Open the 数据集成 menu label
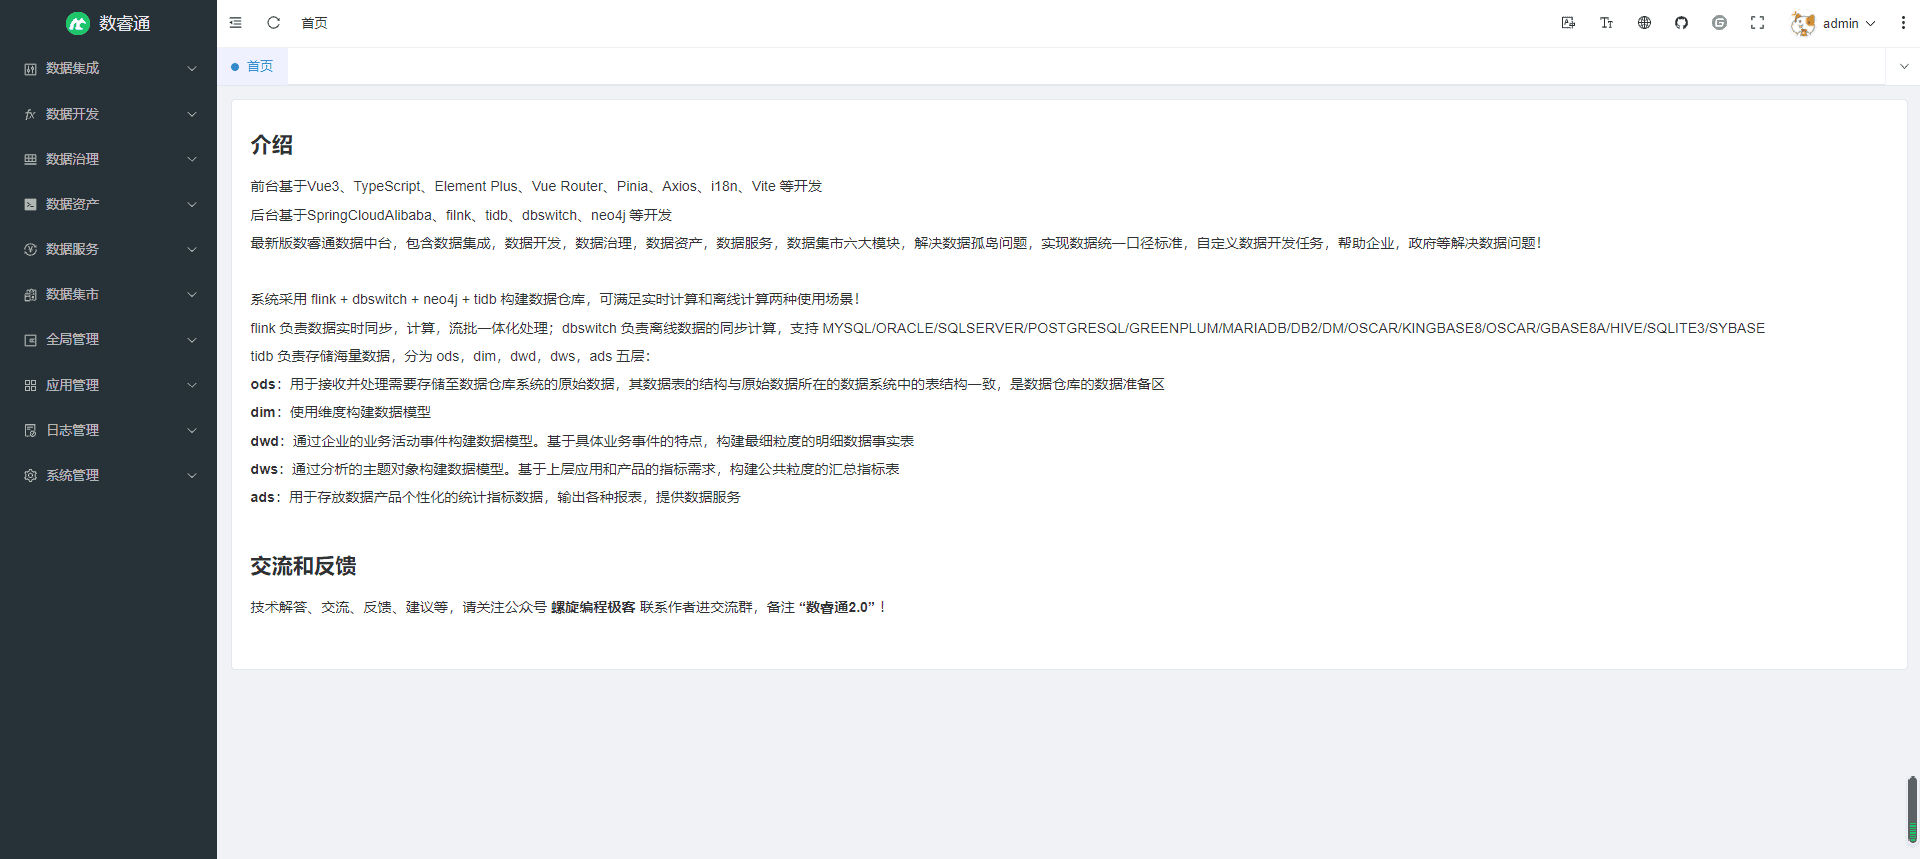This screenshot has height=859, width=1920. [72, 68]
